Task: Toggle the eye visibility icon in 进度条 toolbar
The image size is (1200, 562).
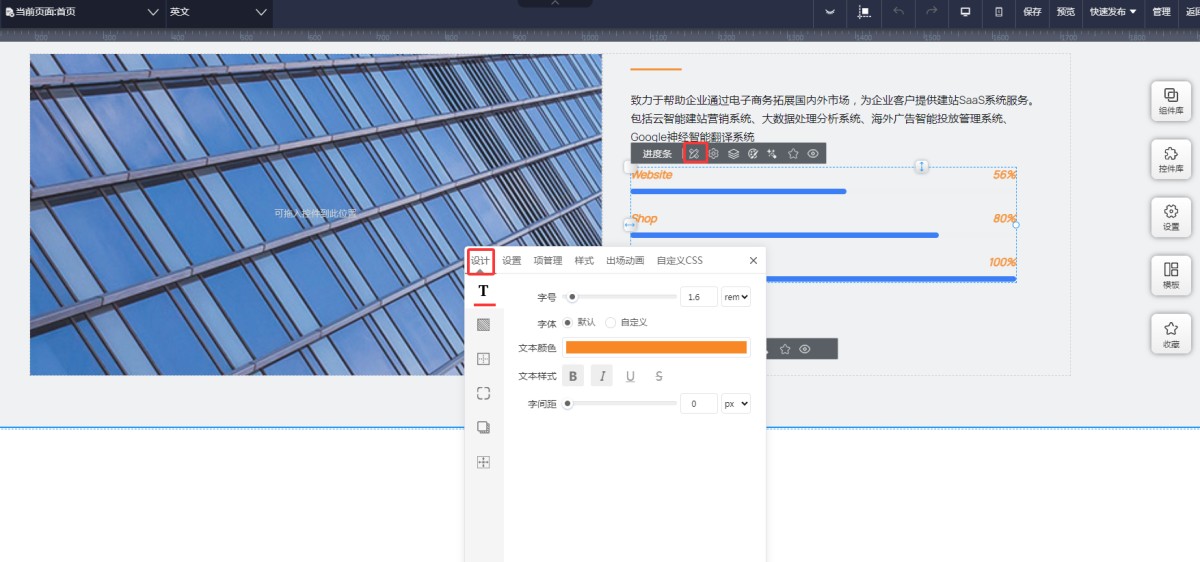Action: click(x=813, y=154)
